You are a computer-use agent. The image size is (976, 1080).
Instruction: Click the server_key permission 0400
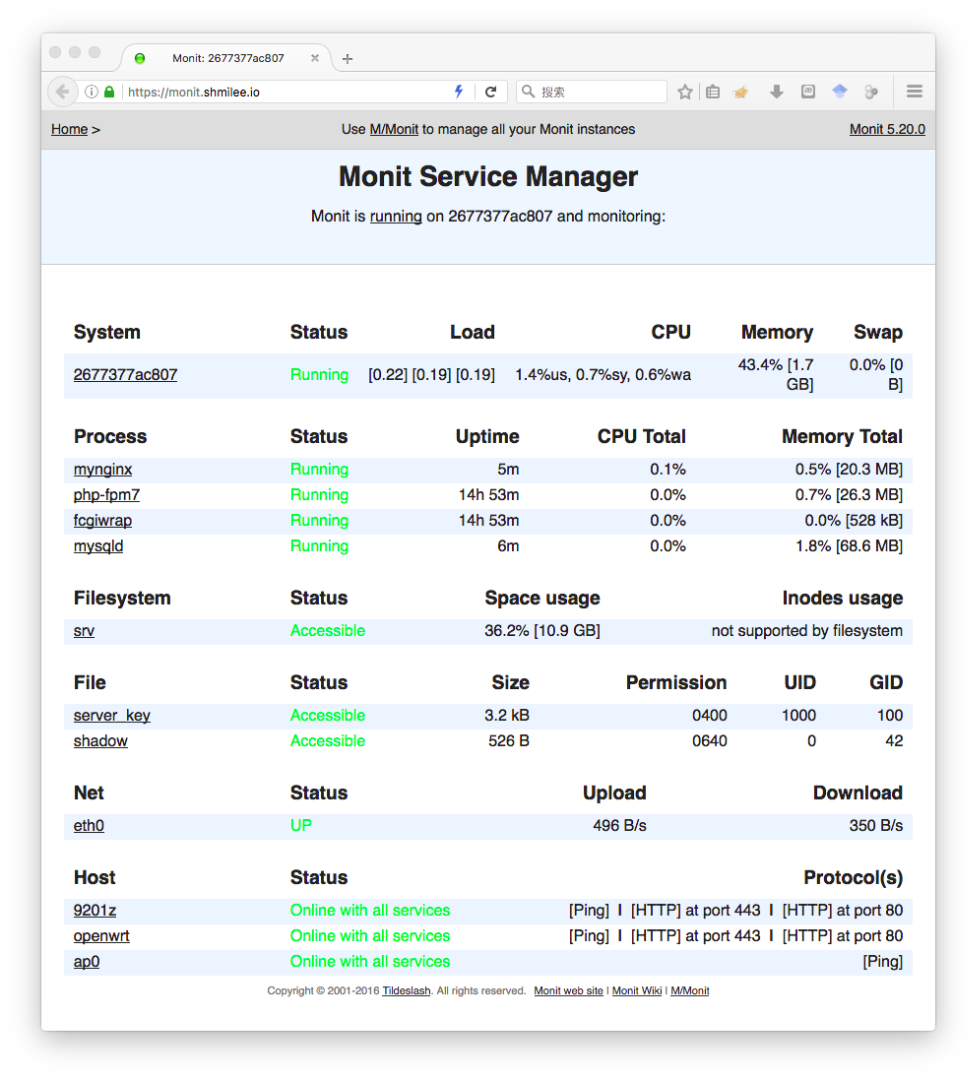point(709,716)
